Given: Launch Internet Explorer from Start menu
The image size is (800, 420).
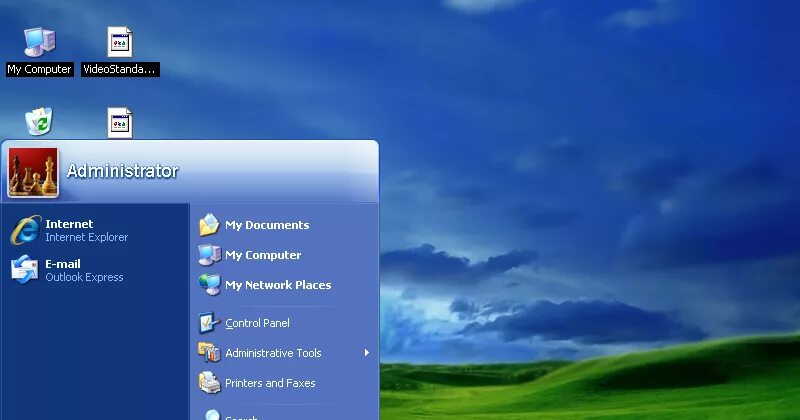Looking at the screenshot, I should tap(26, 230).
